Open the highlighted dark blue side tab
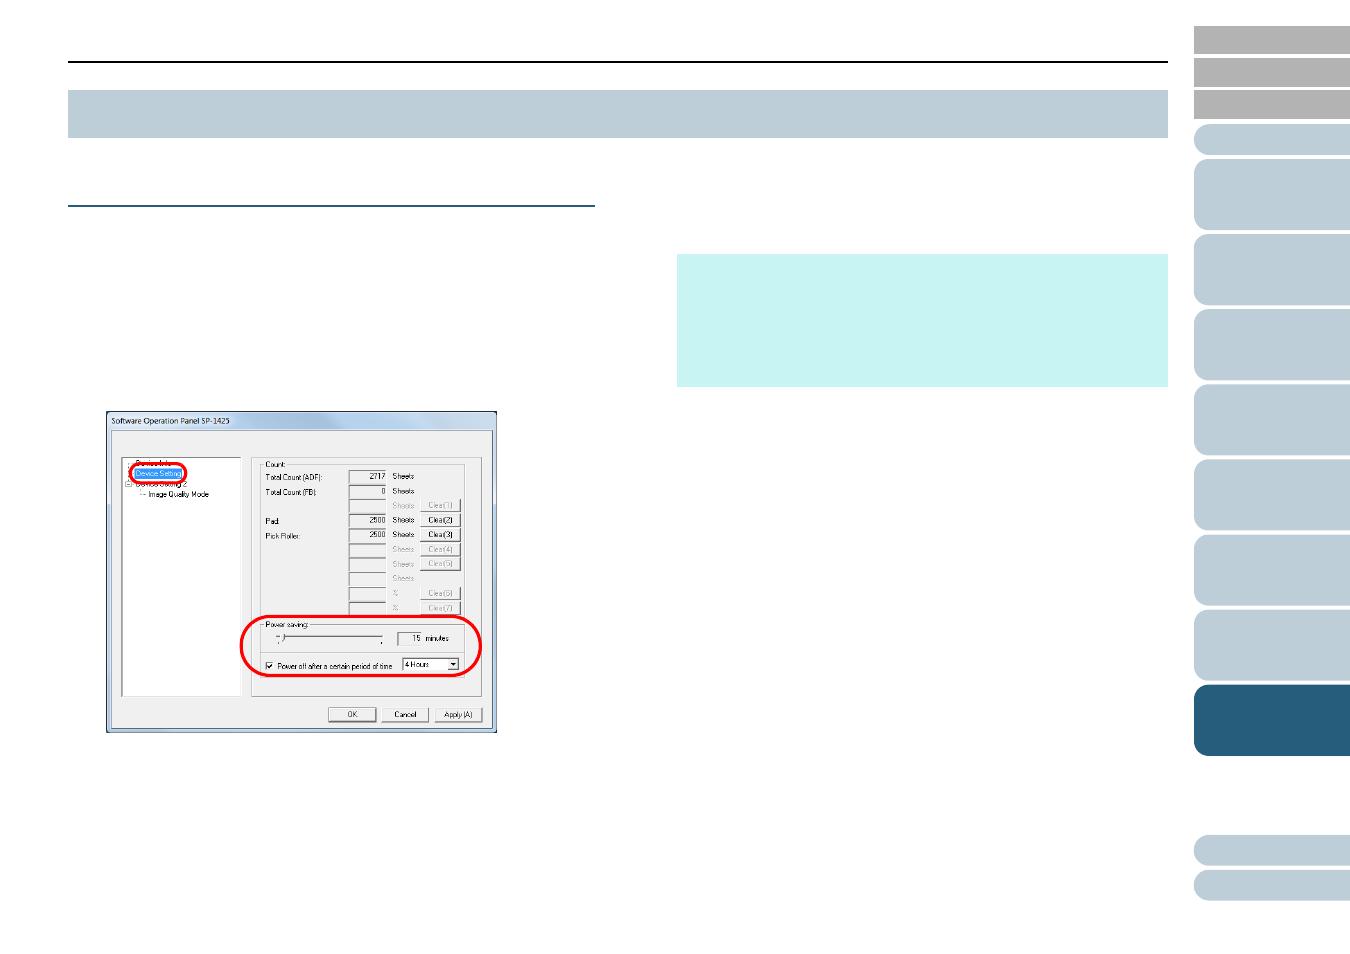Image resolution: width=1350 pixels, height=954 pixels. pyautogui.click(x=1272, y=720)
